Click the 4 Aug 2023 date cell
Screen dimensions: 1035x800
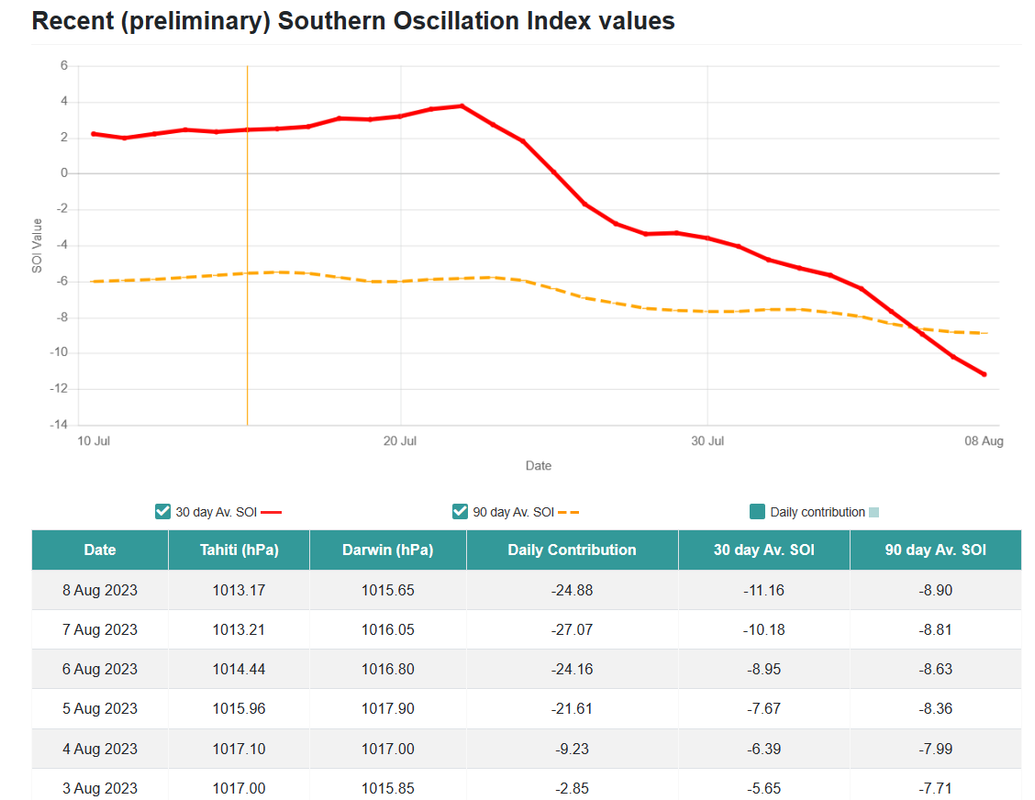(100, 749)
